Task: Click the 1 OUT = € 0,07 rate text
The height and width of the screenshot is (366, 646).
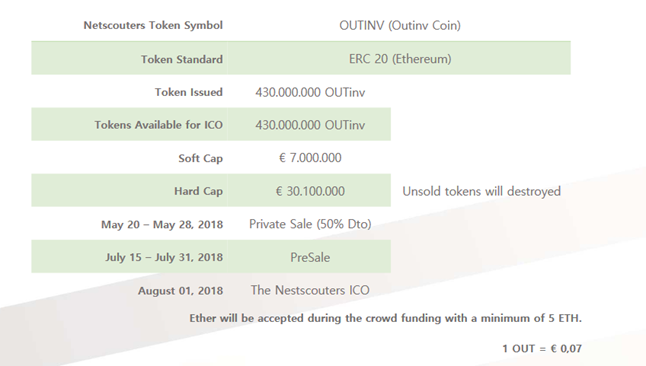Action: click(542, 349)
